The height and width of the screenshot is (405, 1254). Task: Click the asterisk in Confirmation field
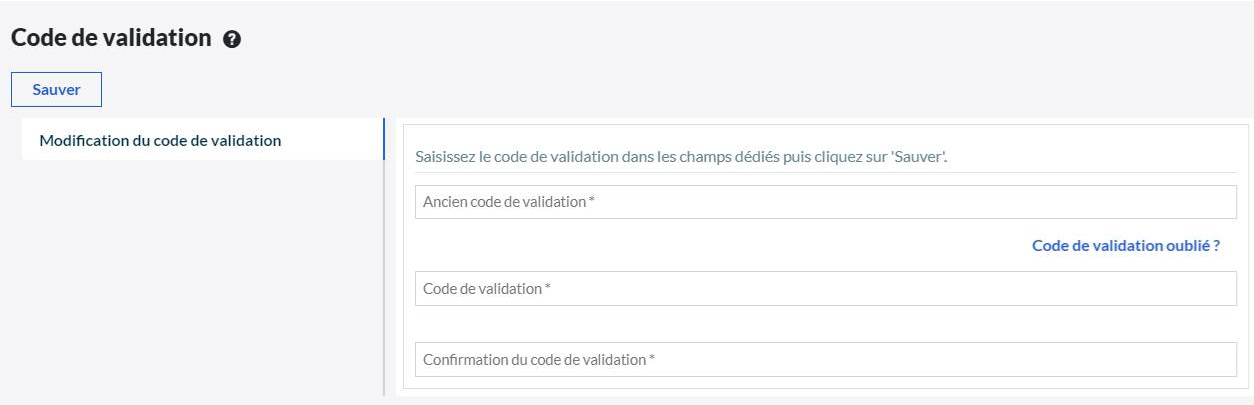652,359
